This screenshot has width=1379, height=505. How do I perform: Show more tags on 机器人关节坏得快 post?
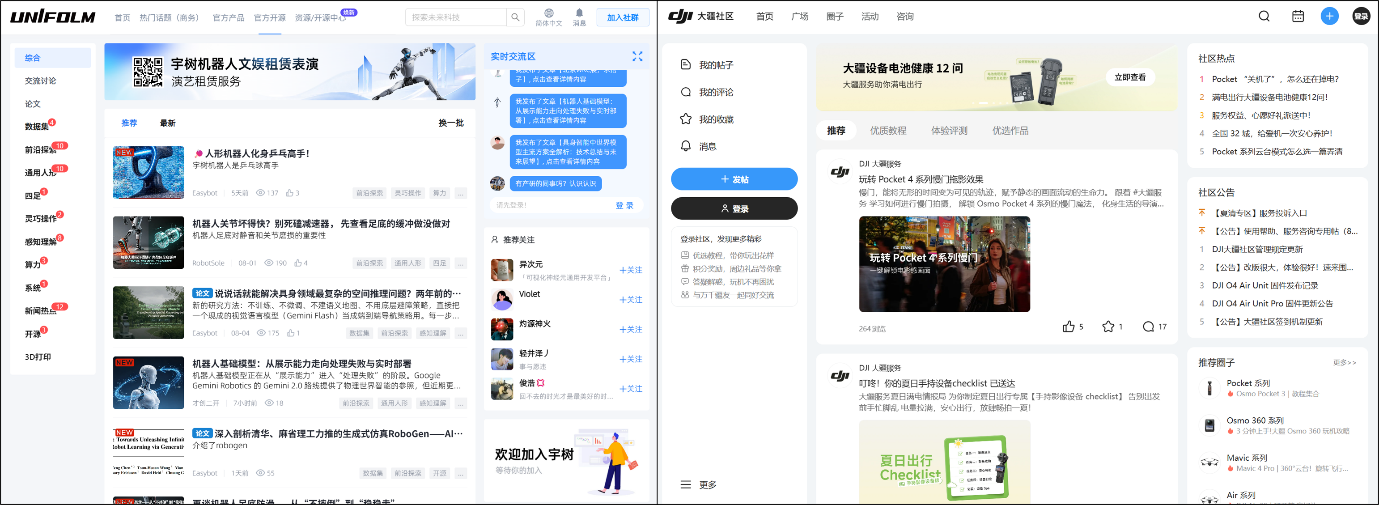tap(461, 263)
